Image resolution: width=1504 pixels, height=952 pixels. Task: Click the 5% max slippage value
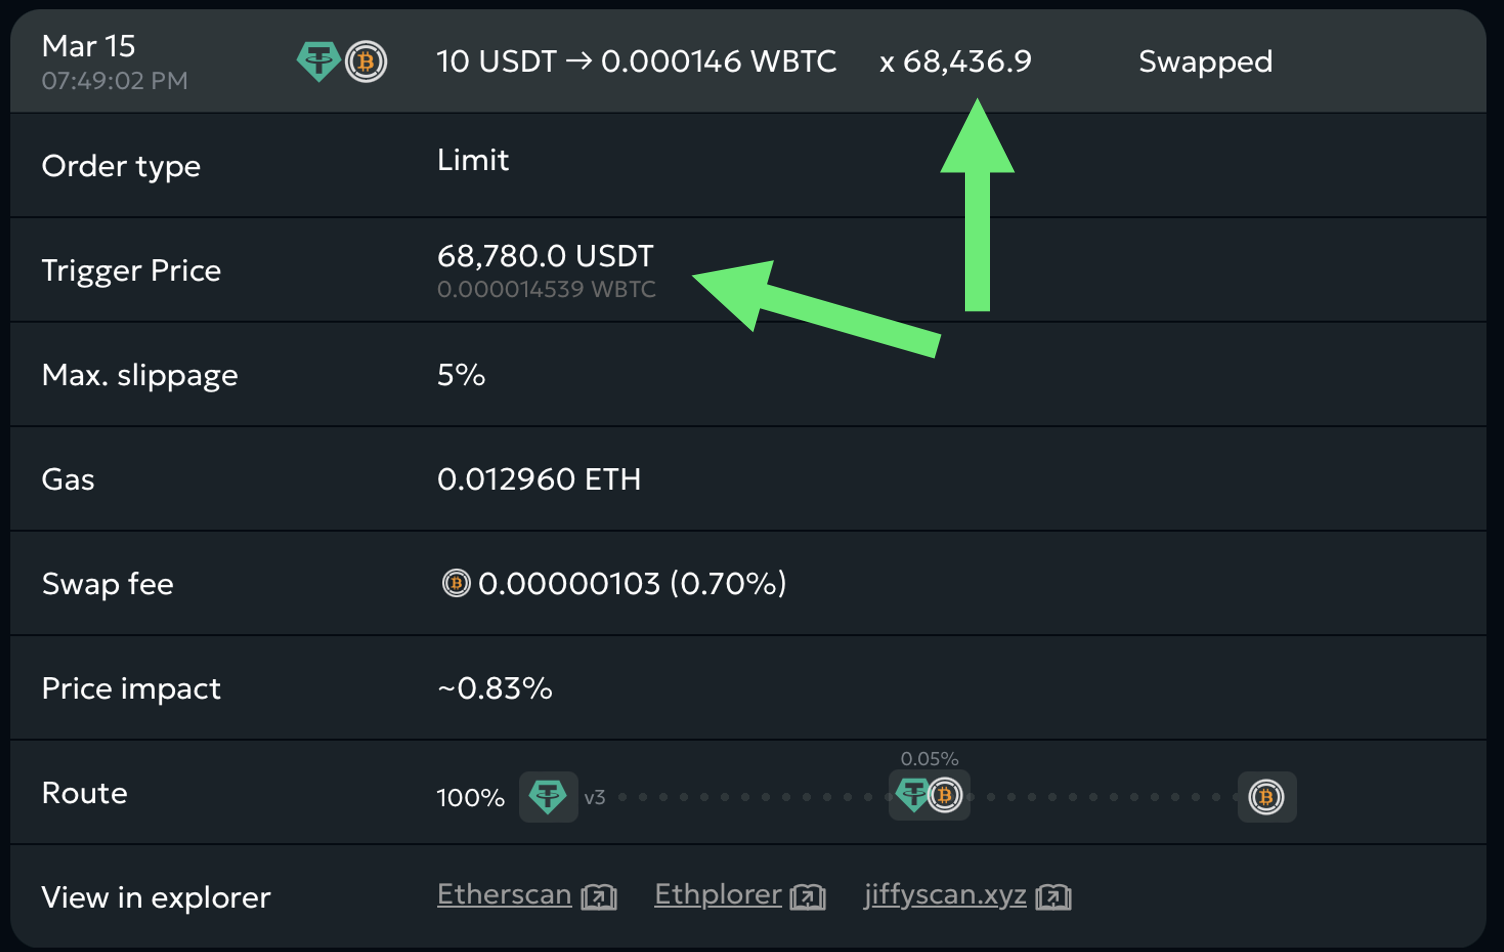click(461, 375)
